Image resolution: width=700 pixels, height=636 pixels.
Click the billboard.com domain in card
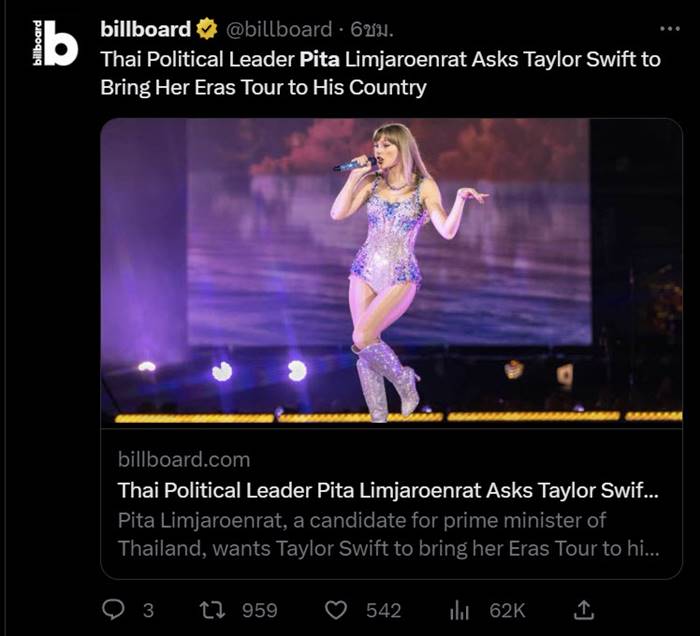(x=184, y=460)
